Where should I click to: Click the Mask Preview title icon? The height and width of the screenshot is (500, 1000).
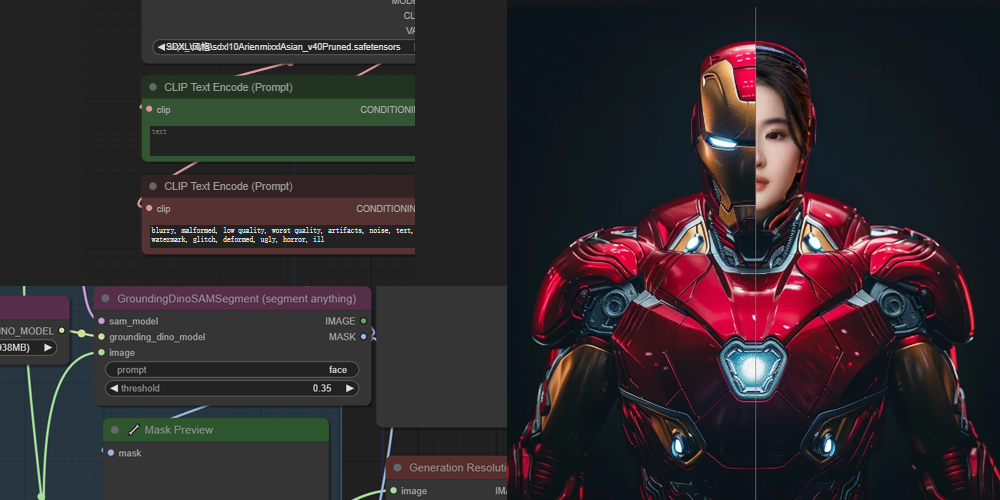coord(133,430)
